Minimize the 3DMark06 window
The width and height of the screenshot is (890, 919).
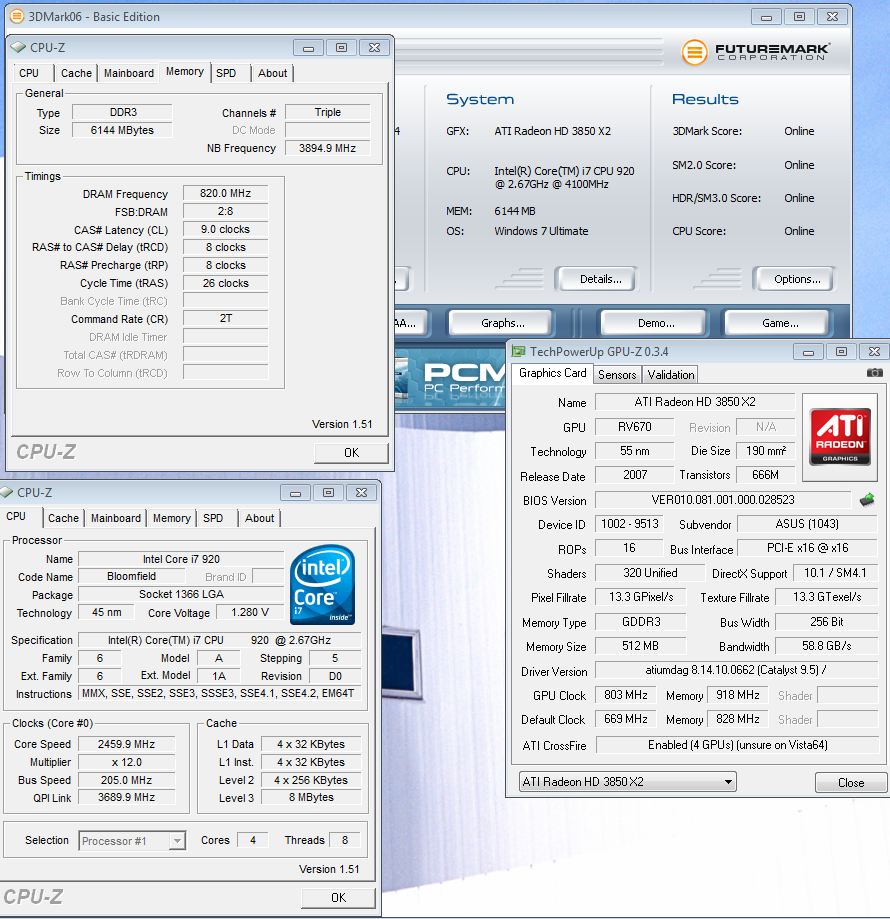(x=766, y=17)
